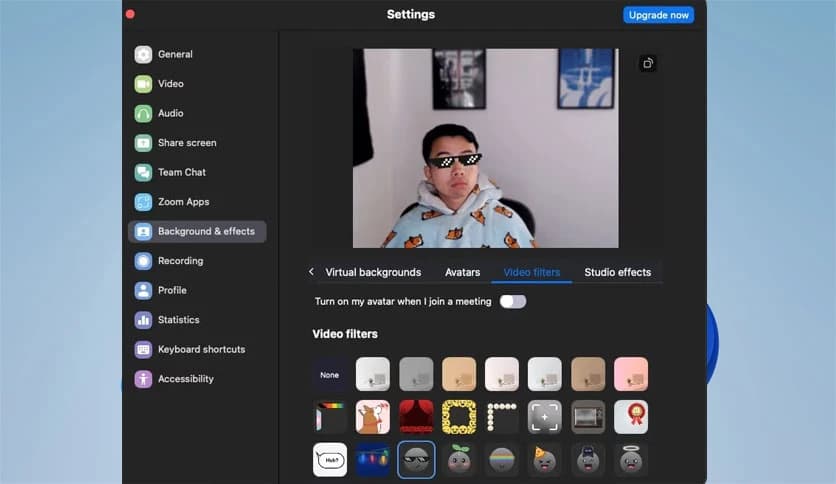Apply the salmon pink color filter
836x484 pixels.
point(631,375)
